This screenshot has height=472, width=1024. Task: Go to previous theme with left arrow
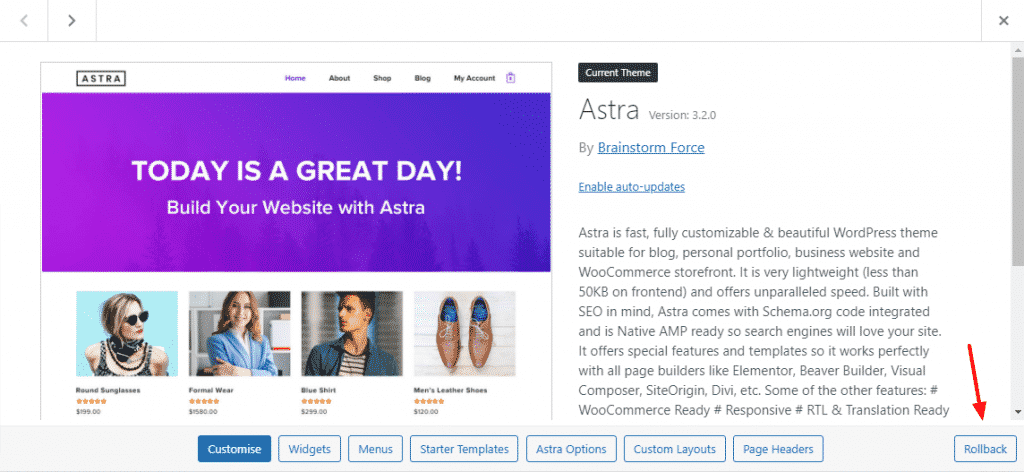coord(24,21)
